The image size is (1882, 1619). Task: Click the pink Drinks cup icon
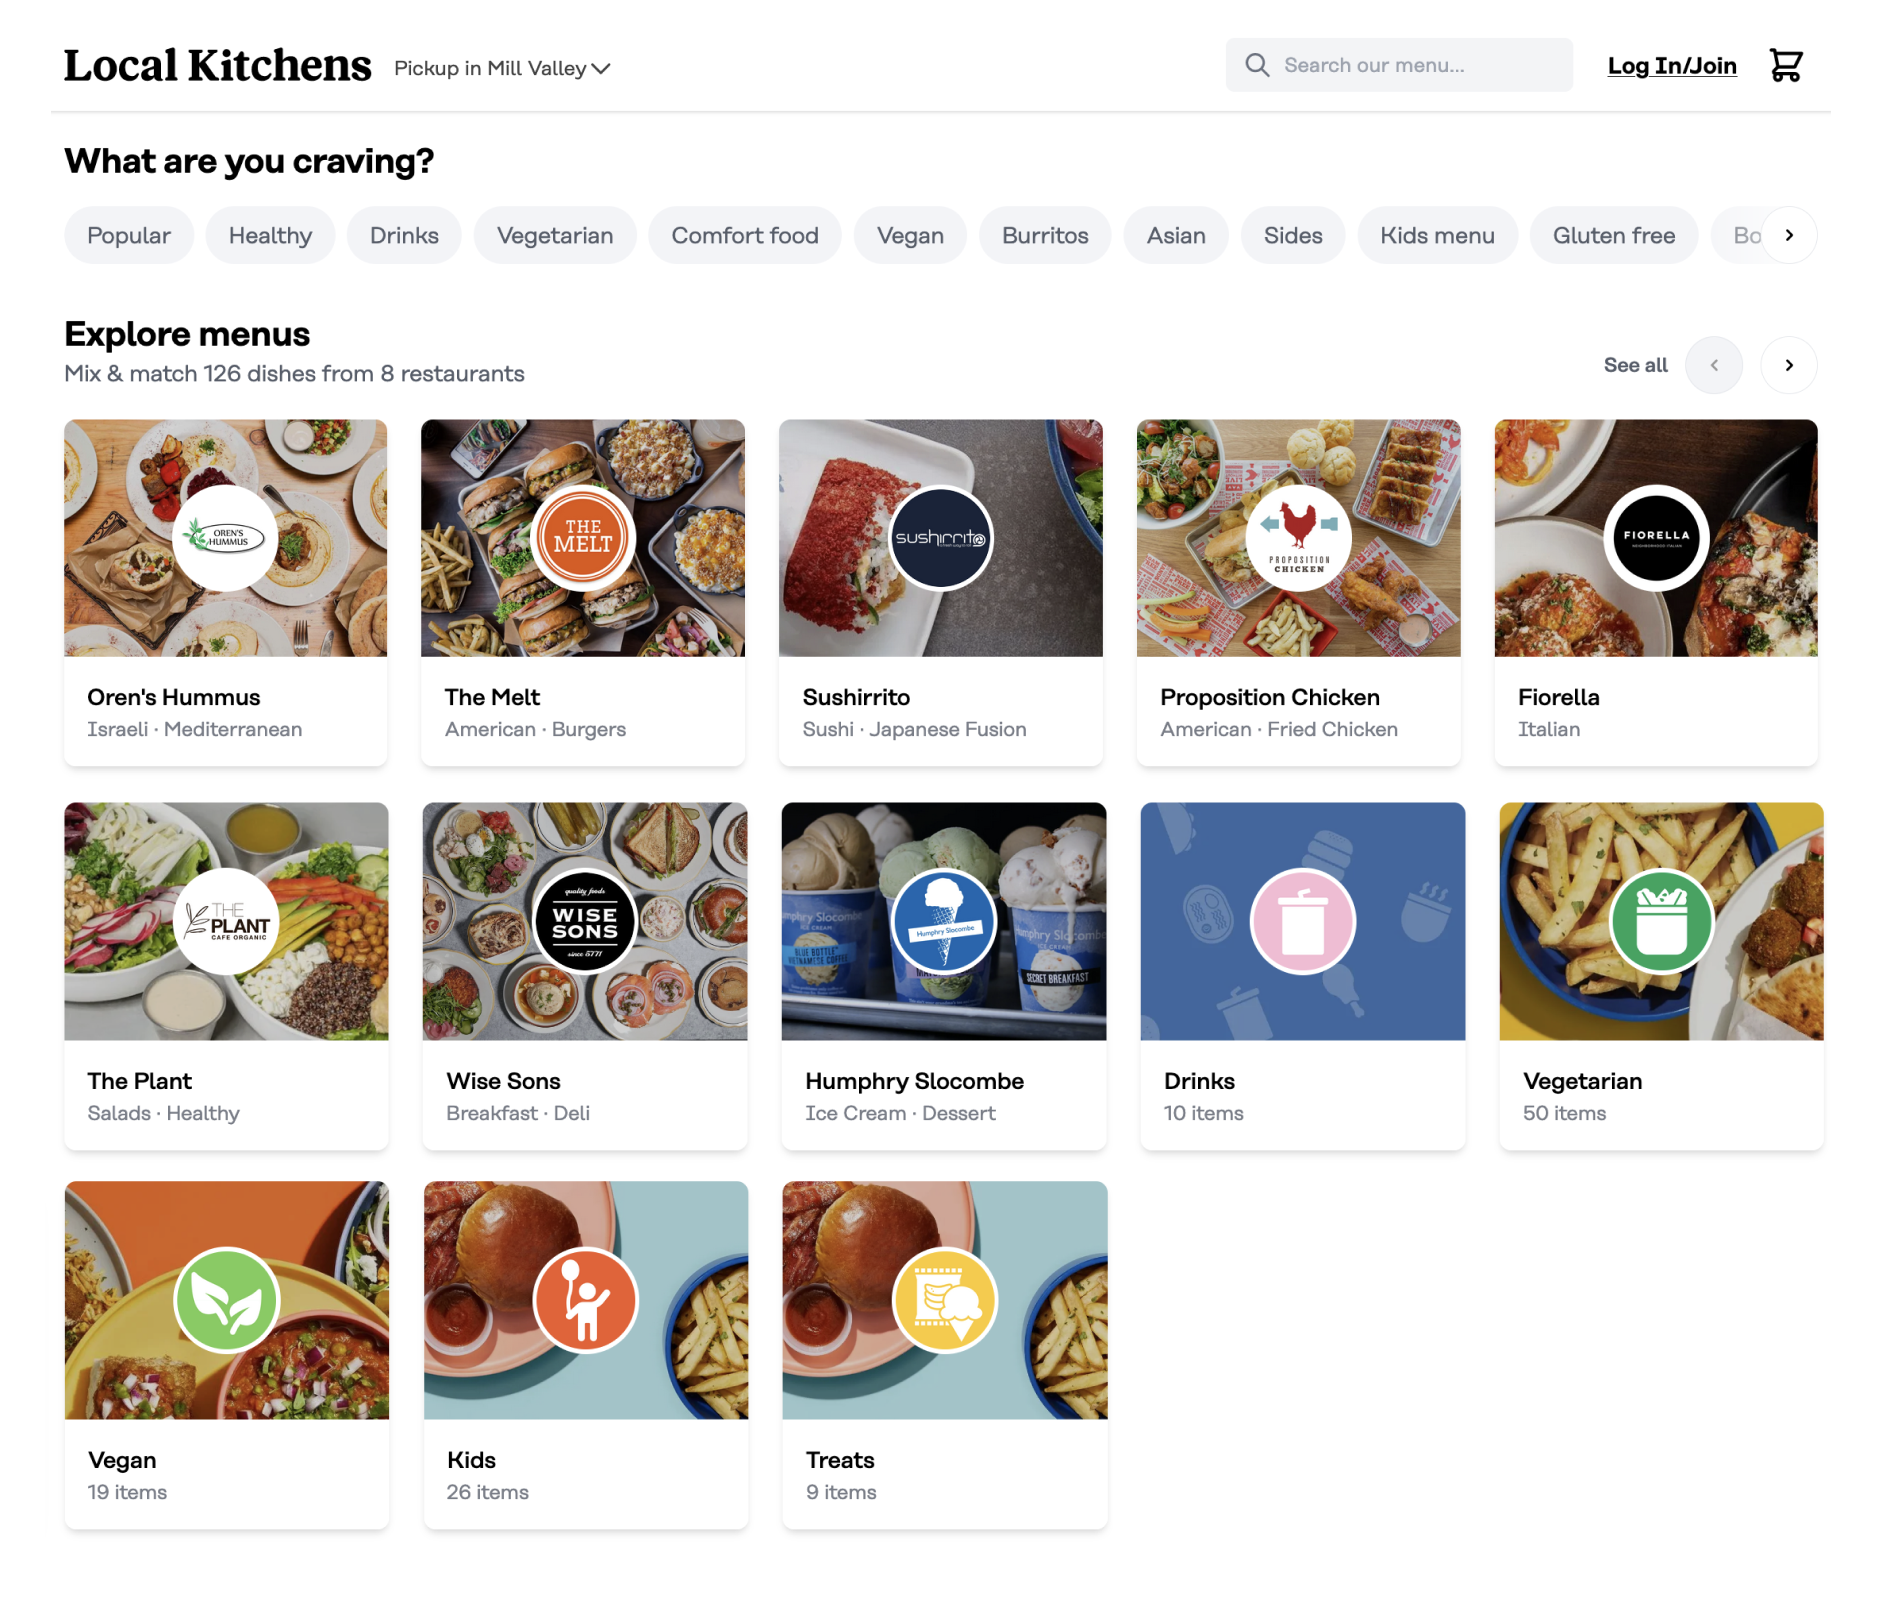point(1302,921)
